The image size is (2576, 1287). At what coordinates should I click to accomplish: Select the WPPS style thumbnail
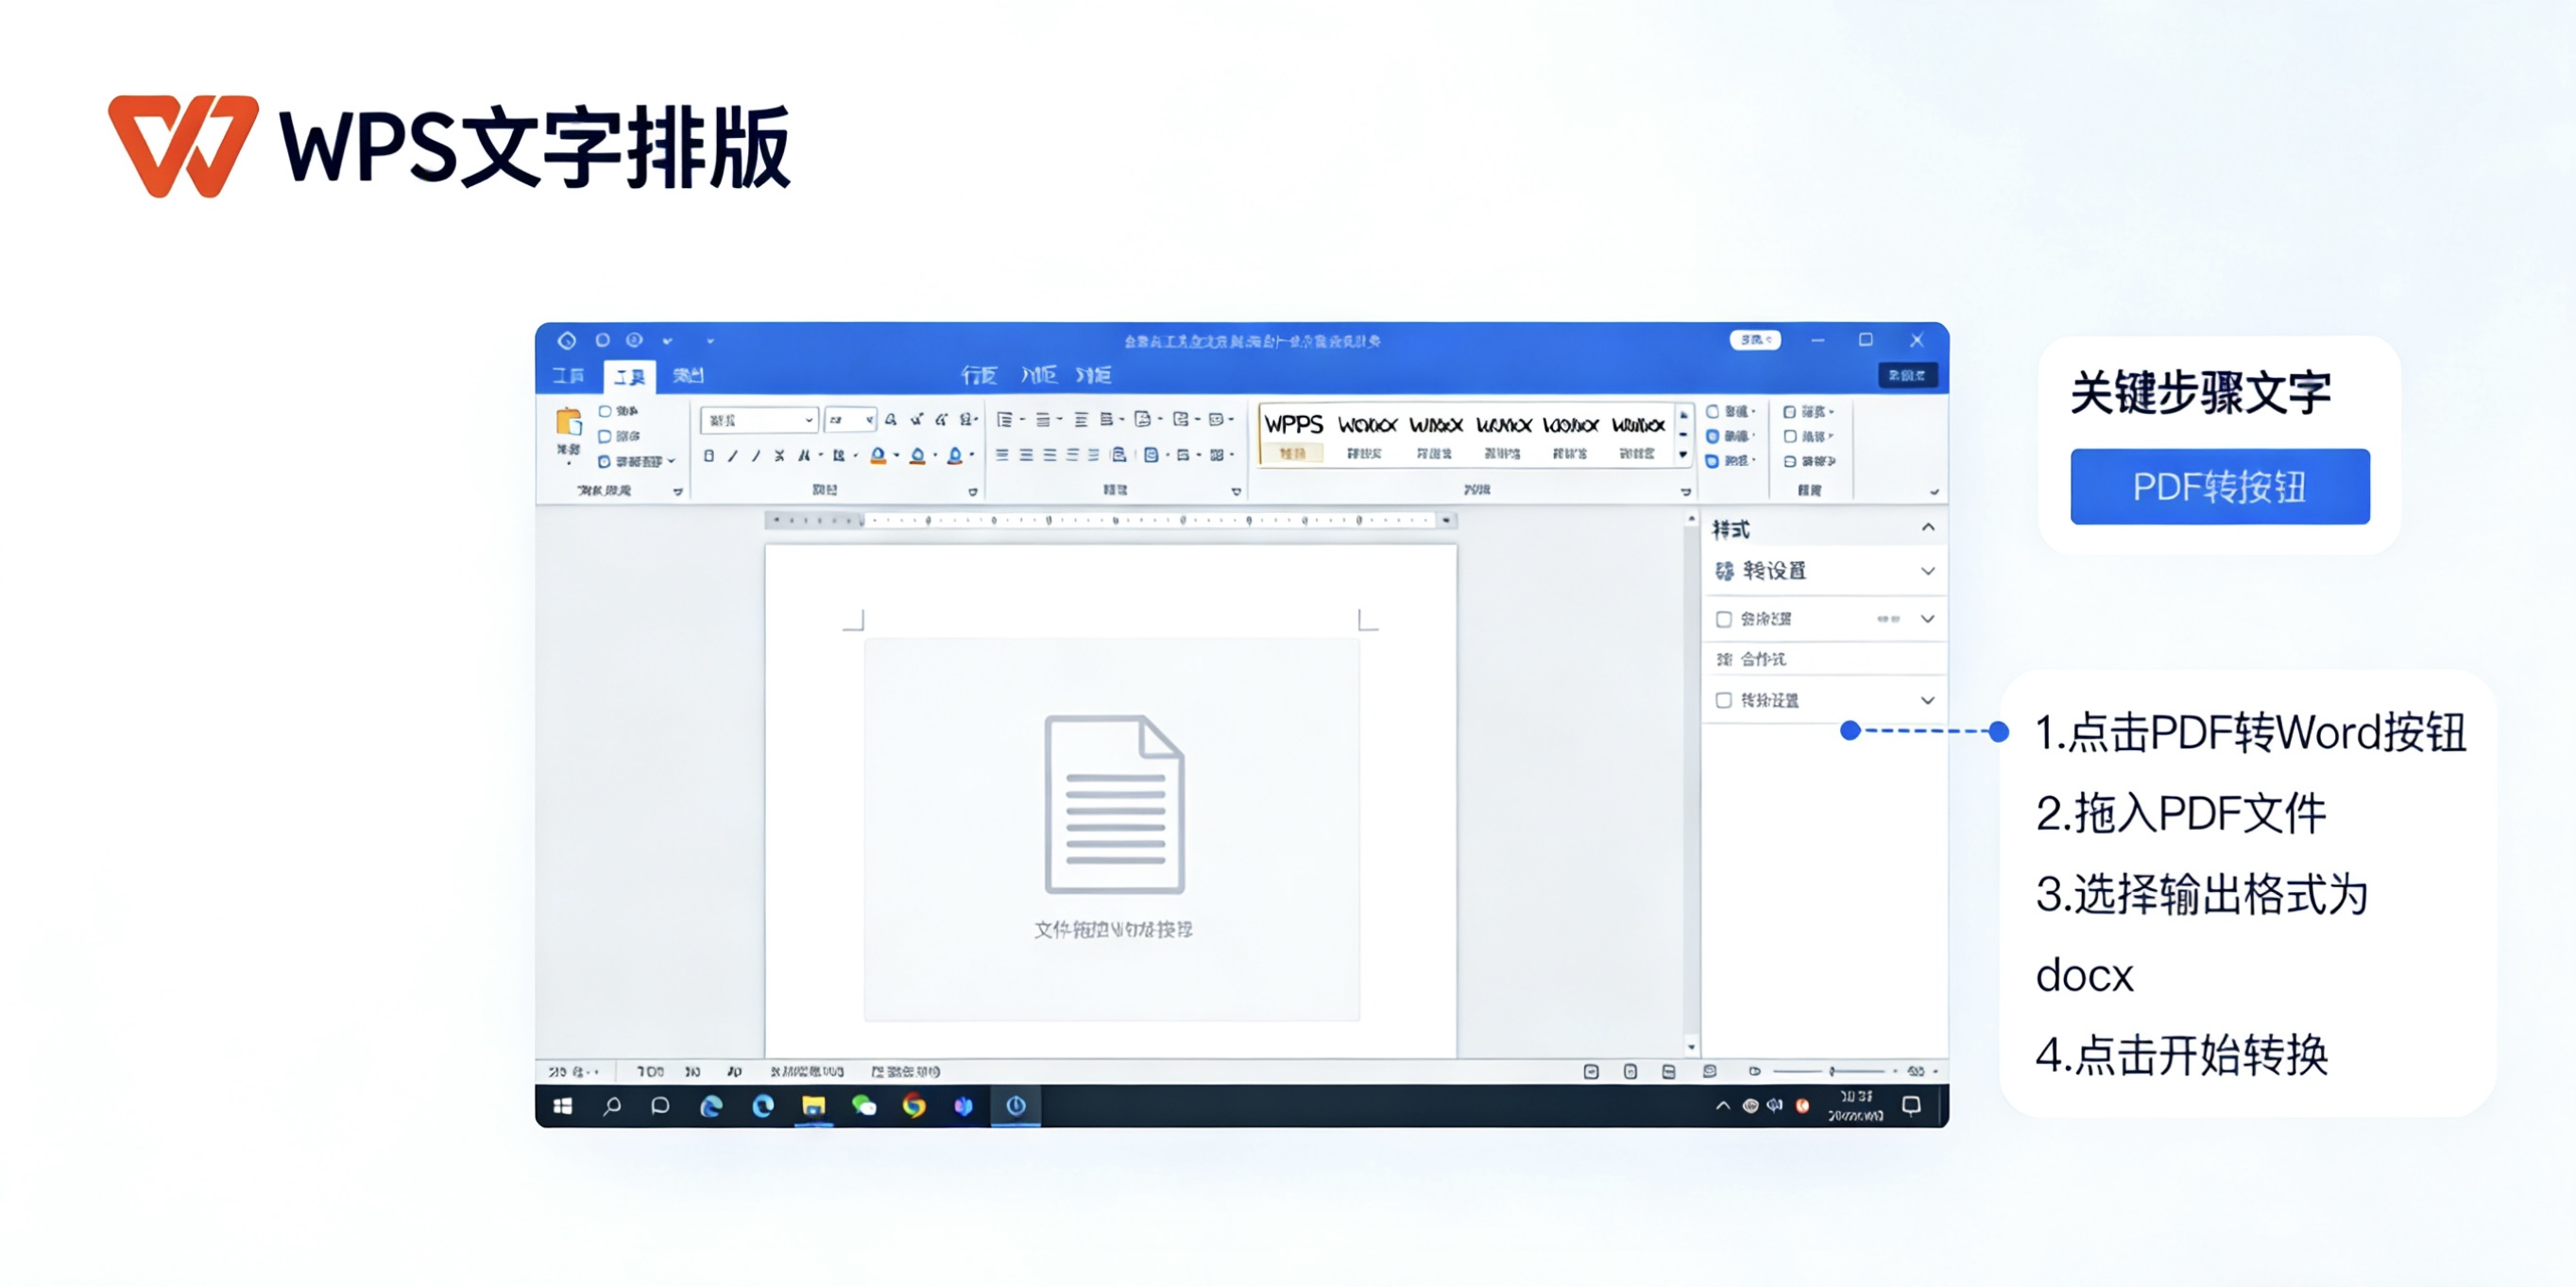pos(1293,433)
